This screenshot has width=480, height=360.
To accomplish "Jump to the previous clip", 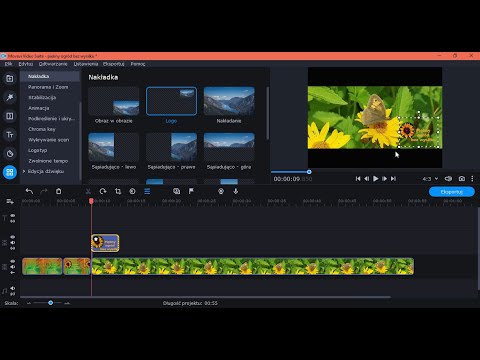I will click(358, 179).
